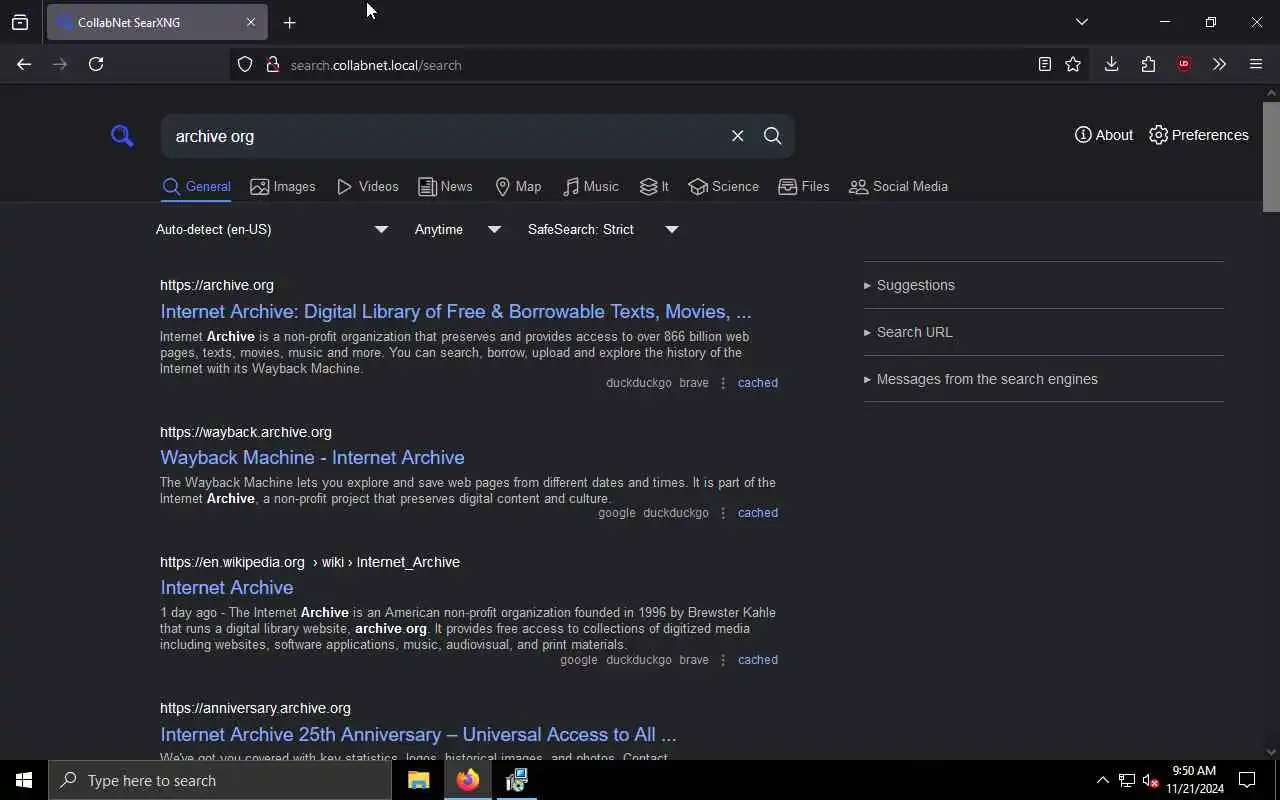1280x800 pixels.
Task: Click the muted volume tray icon
Action: pyautogui.click(x=1150, y=780)
